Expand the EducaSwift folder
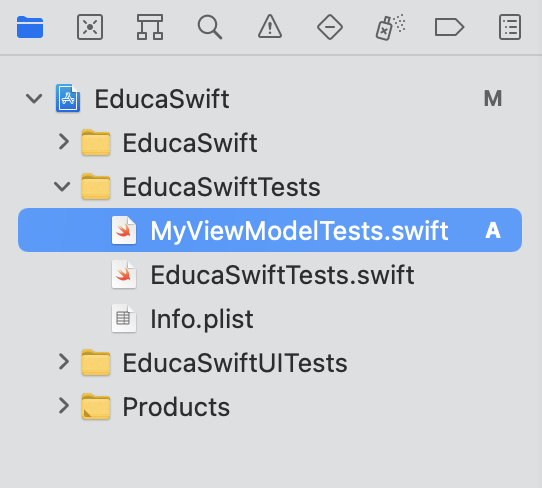Screen dimensions: 542x488 [x=64, y=142]
